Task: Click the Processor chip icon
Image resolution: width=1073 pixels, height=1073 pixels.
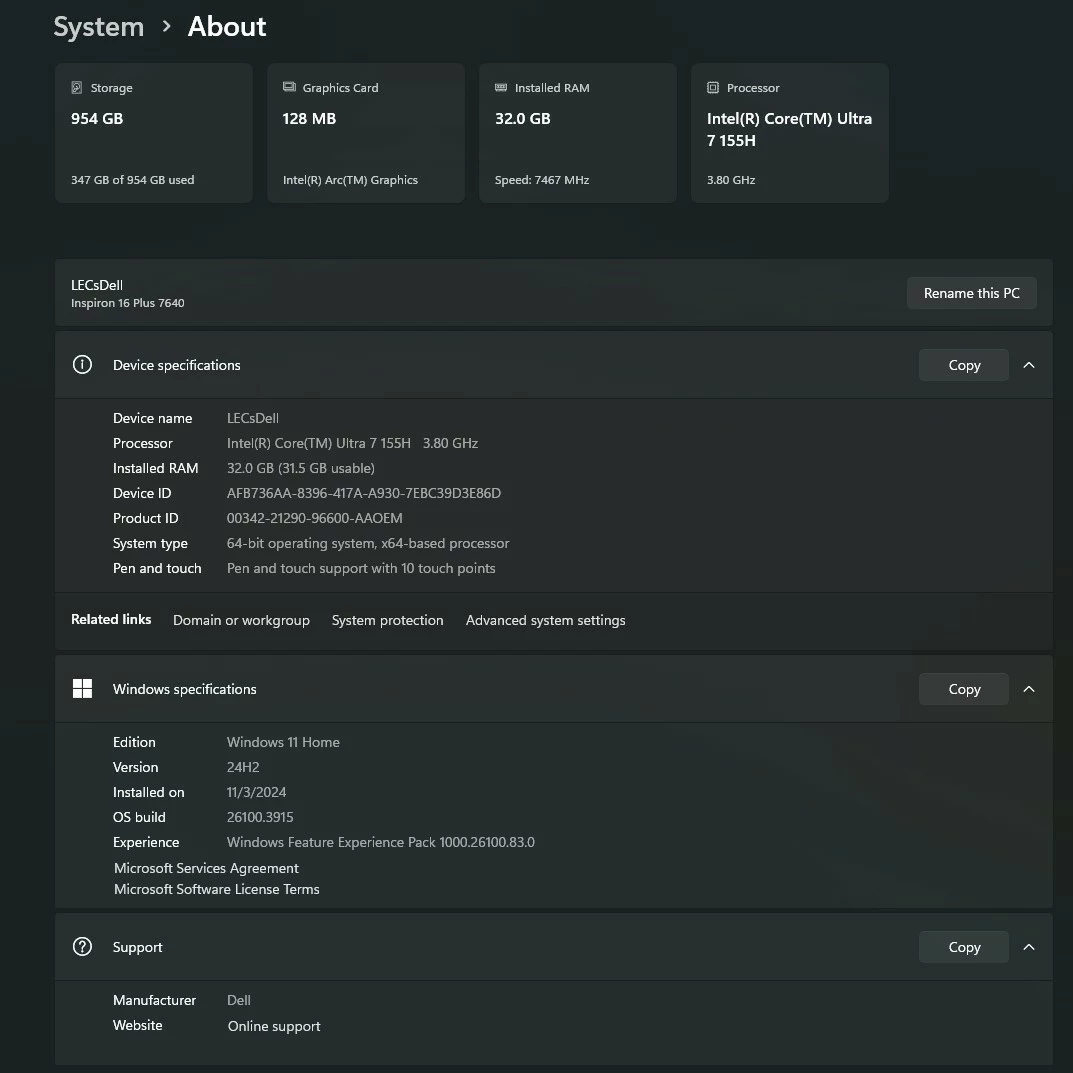Action: [x=713, y=88]
